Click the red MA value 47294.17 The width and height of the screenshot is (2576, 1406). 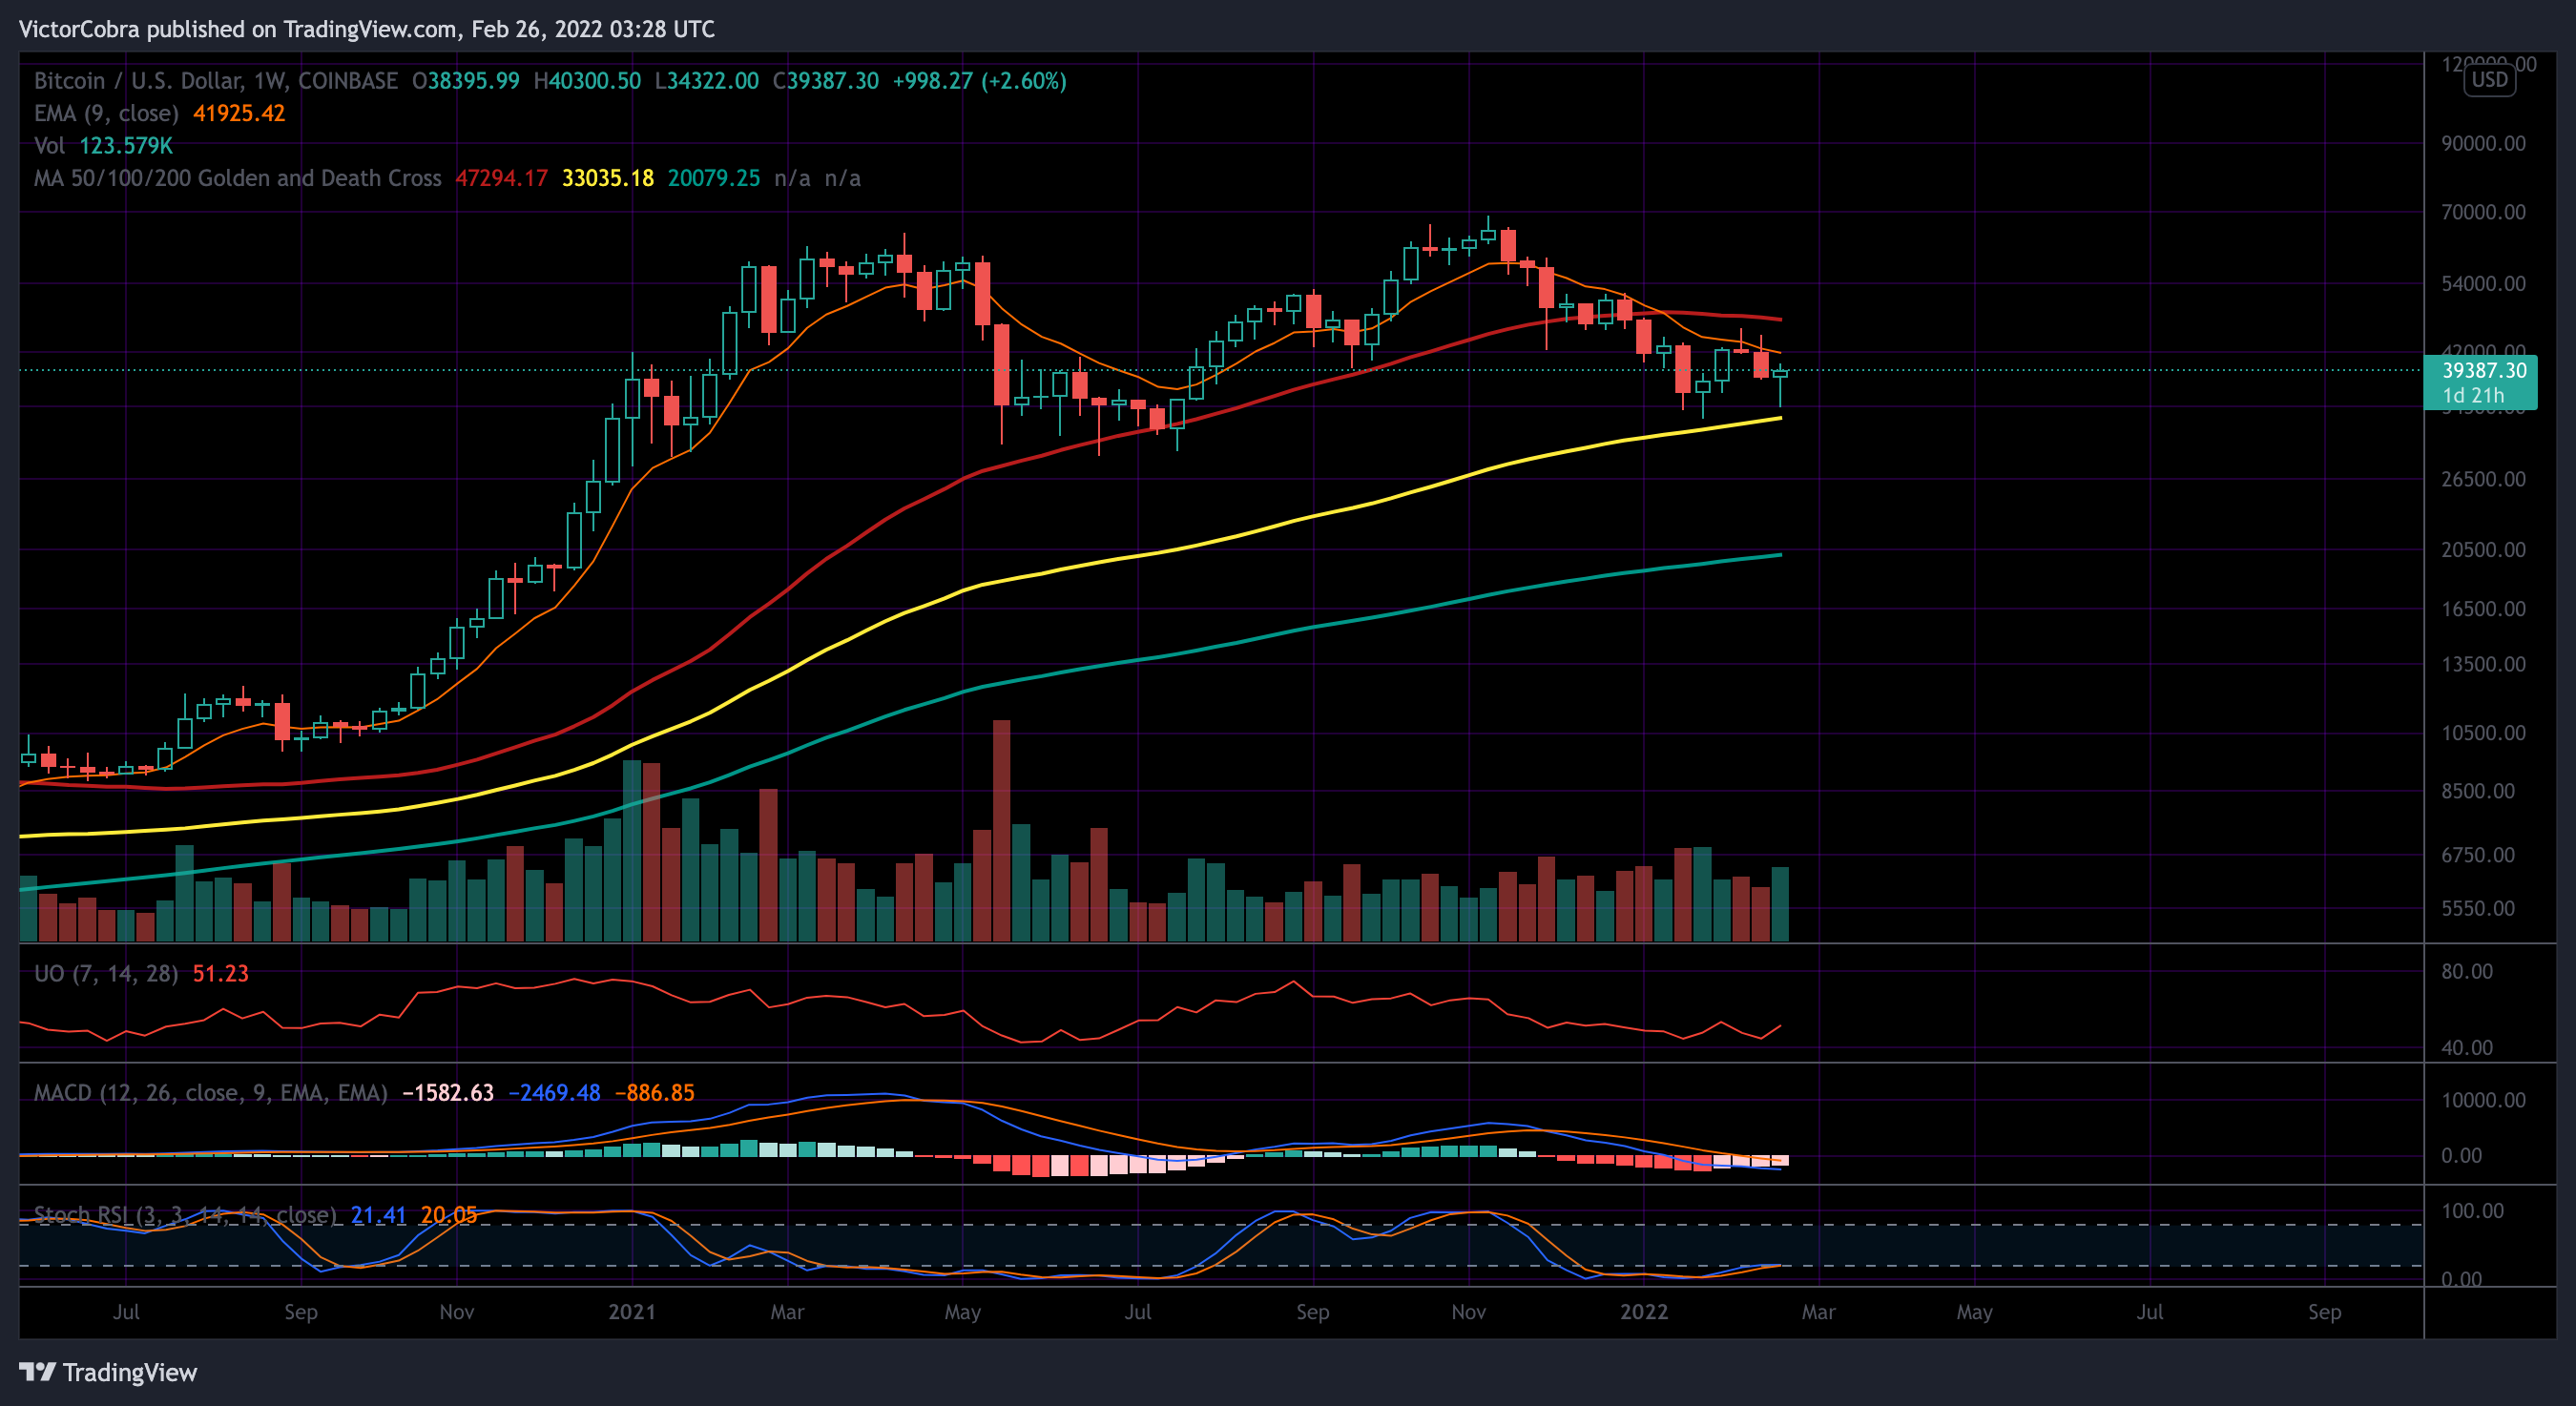click(x=502, y=178)
